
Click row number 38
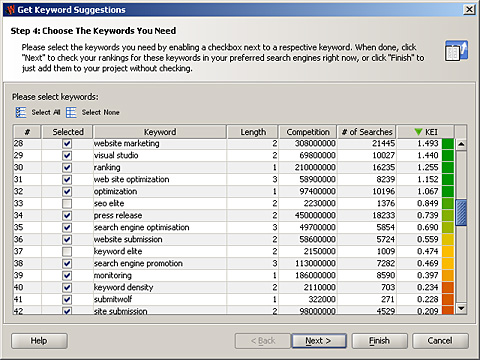18,264
